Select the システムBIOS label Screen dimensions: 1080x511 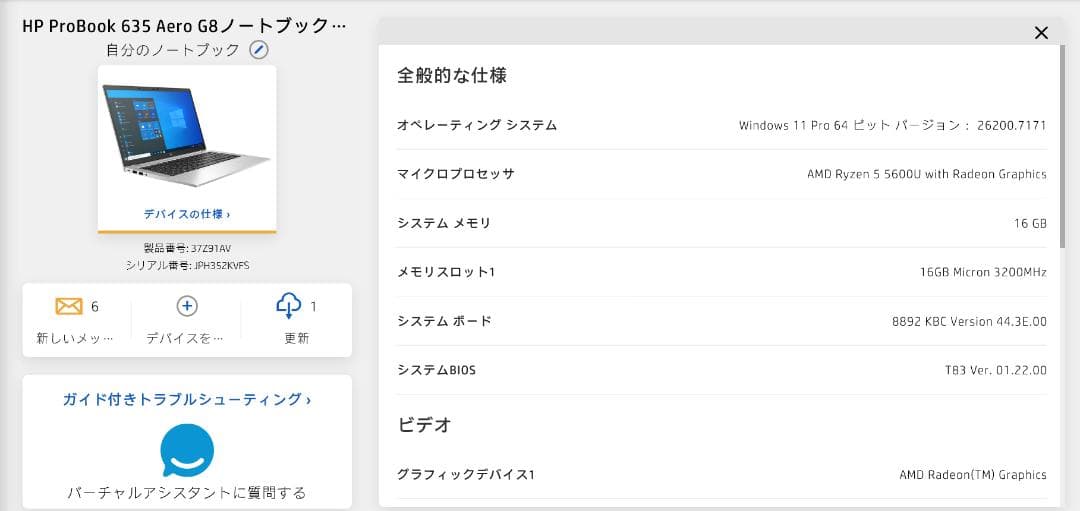point(436,370)
